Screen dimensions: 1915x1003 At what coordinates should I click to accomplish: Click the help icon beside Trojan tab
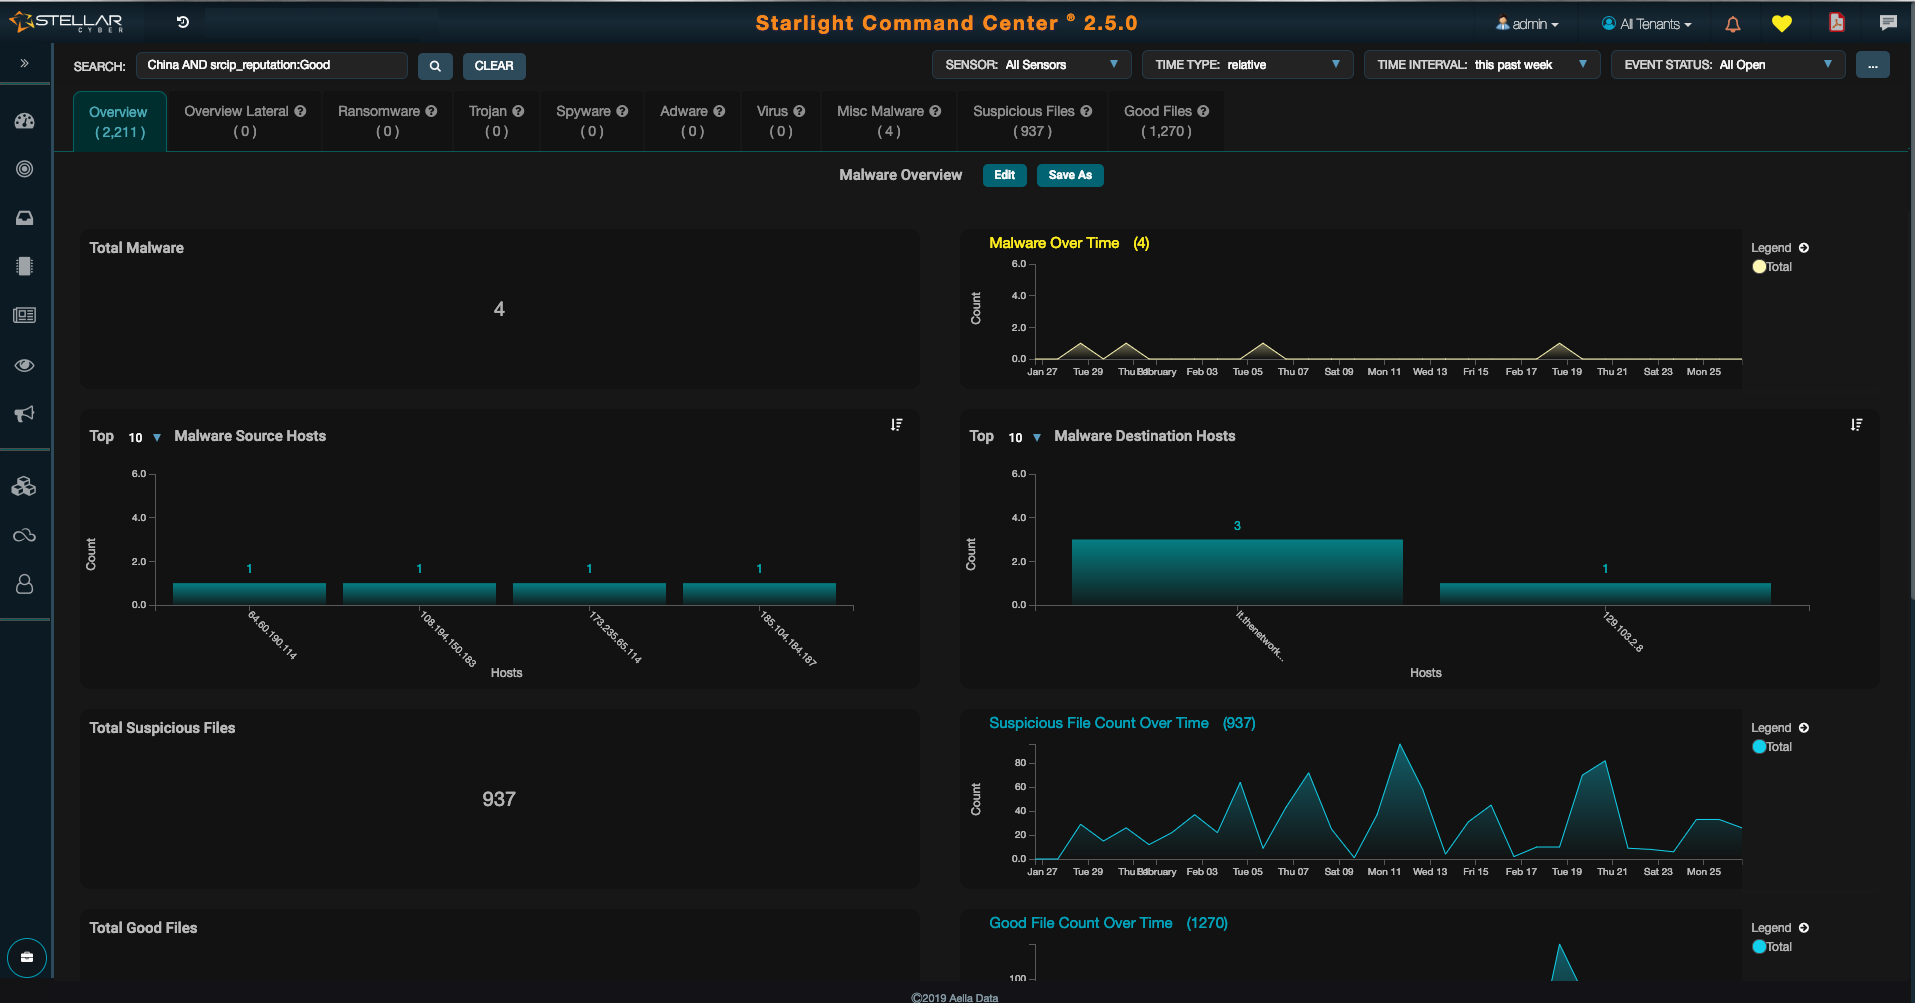518,111
